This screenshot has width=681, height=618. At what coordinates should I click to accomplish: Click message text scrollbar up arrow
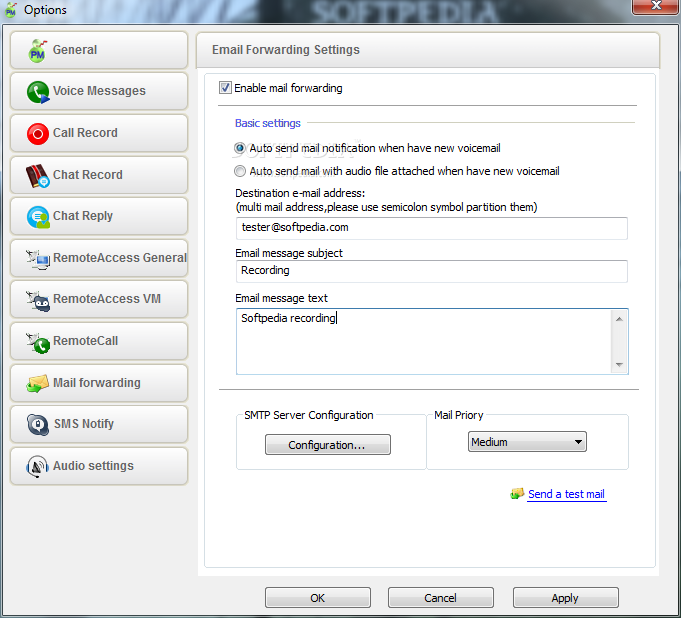[x=619, y=319]
